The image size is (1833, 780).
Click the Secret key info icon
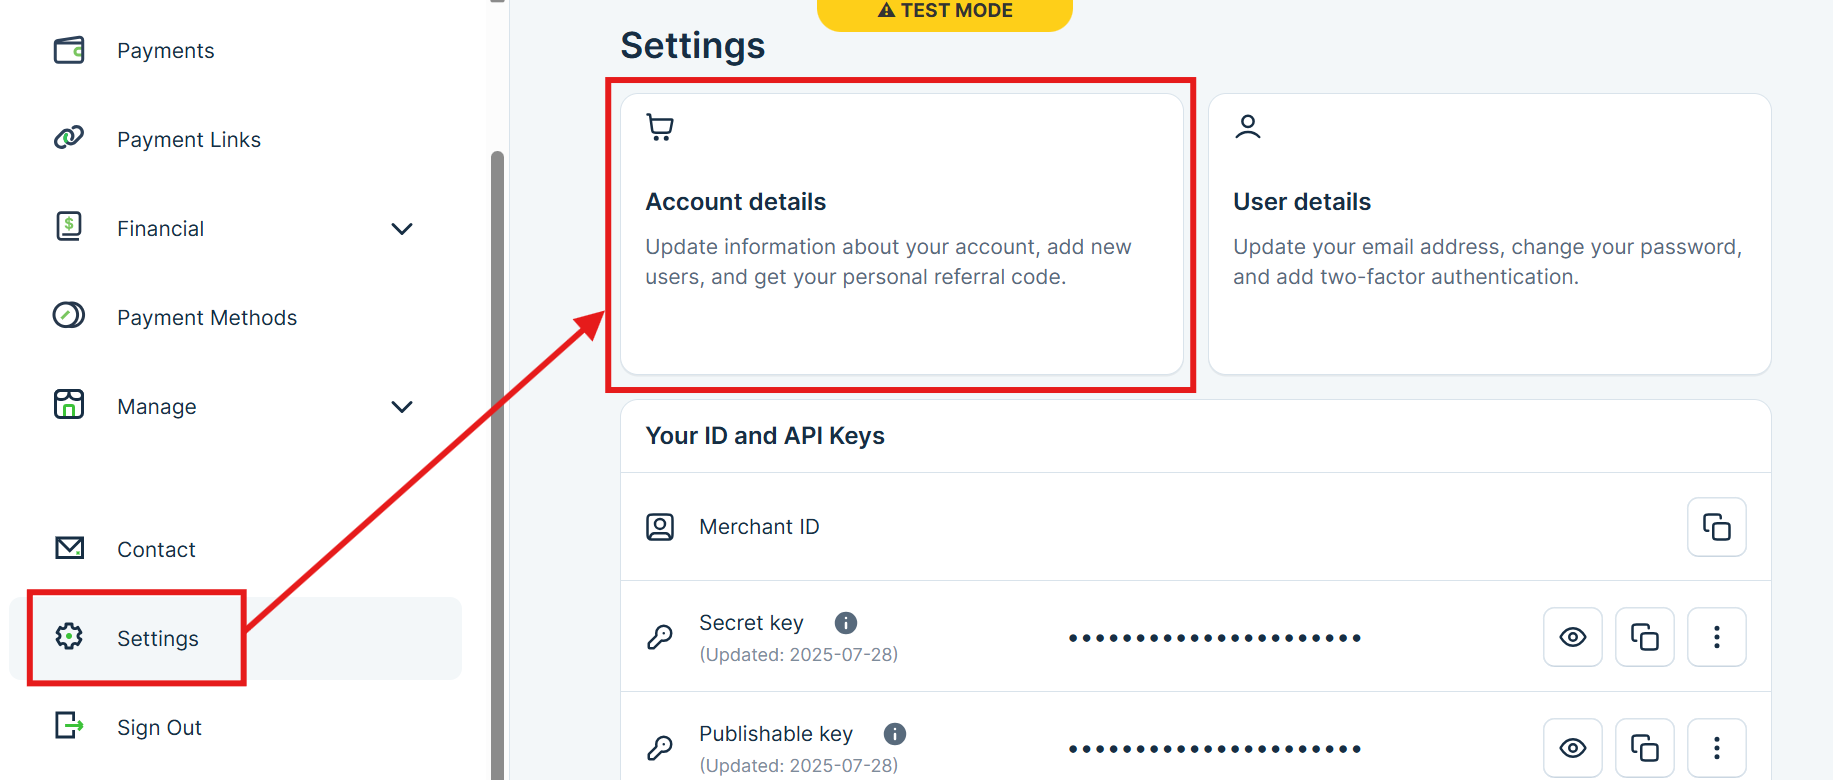pyautogui.click(x=846, y=623)
